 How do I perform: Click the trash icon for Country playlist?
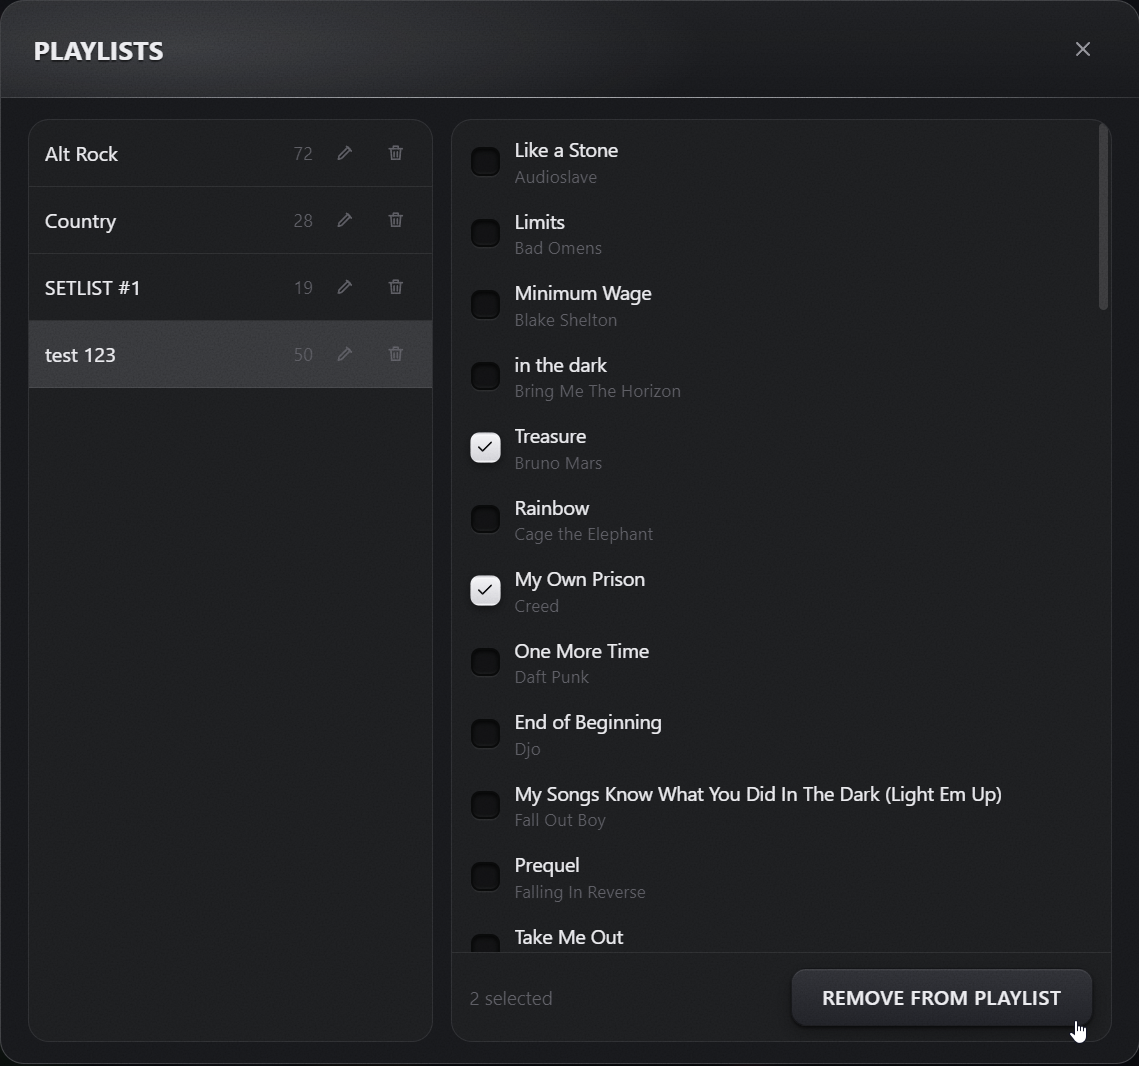coord(396,220)
